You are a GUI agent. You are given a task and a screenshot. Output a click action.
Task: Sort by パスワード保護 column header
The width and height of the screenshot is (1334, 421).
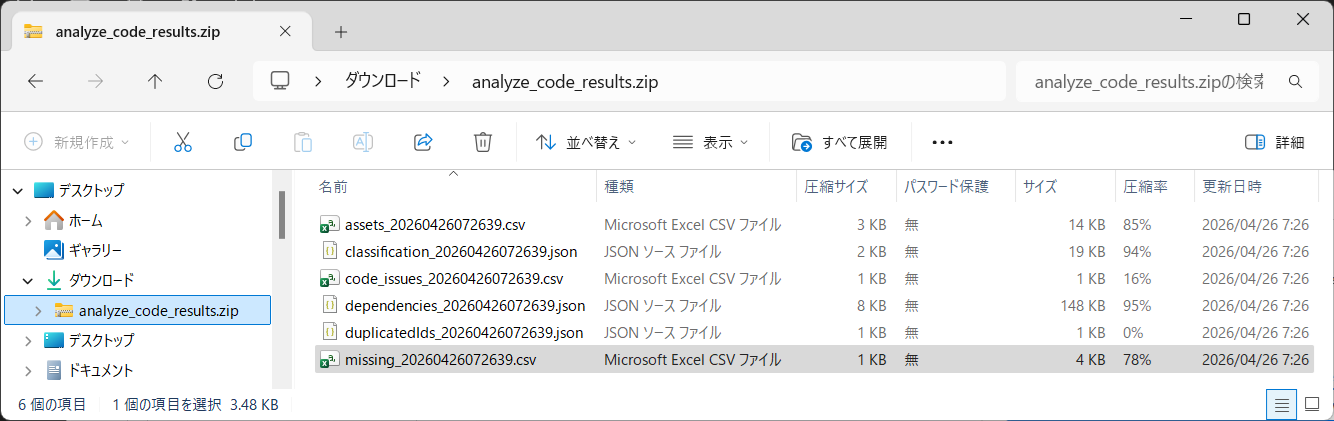coord(946,186)
